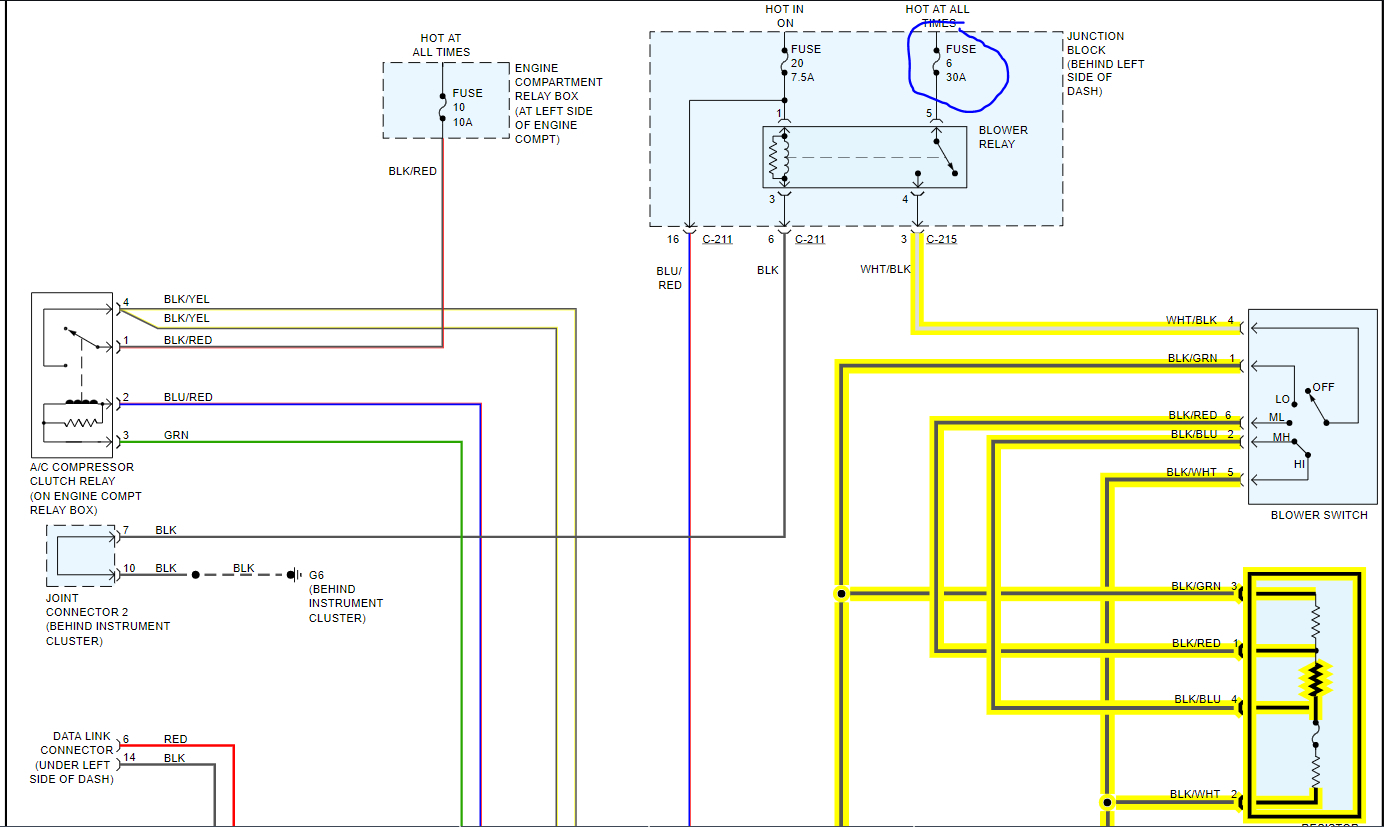Click the BLK/BLU label at resistor pin 4
Screen dimensions: 1384x827
tap(1198, 699)
